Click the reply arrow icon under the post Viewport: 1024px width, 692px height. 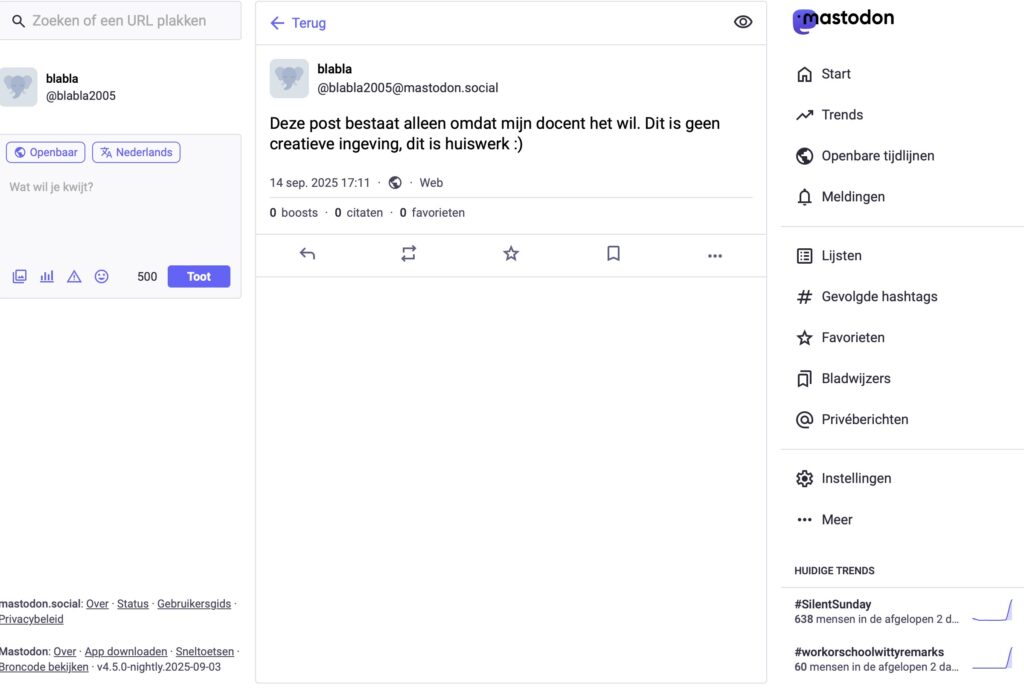pyautogui.click(x=307, y=254)
